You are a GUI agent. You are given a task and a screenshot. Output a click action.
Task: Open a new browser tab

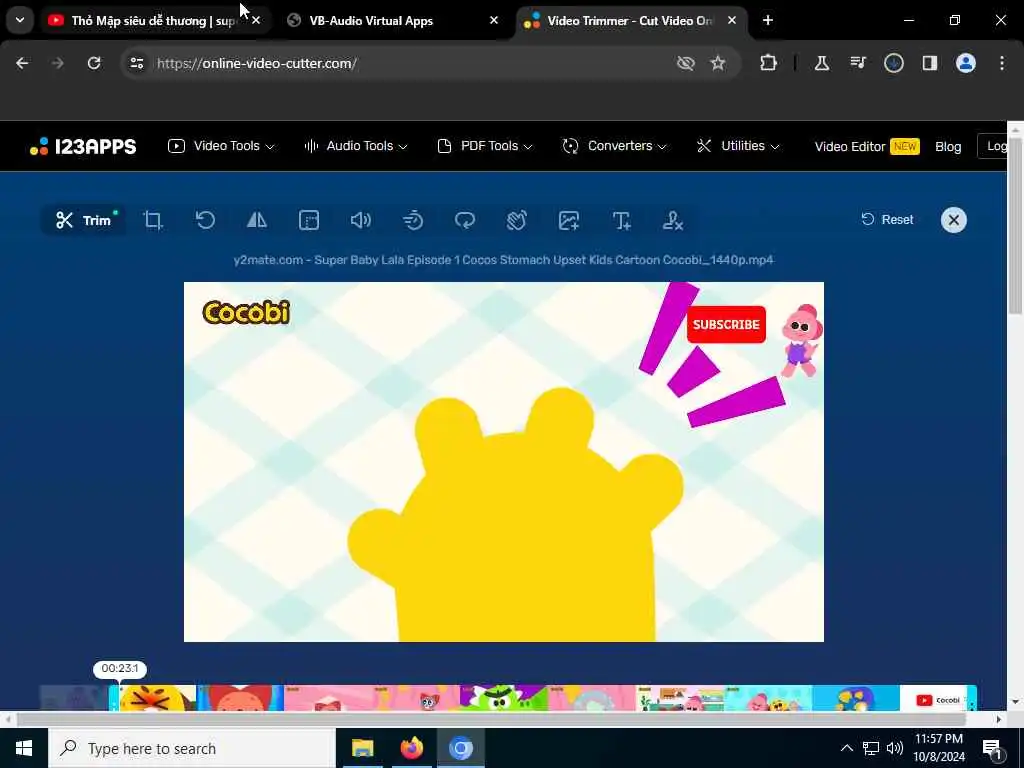point(768,20)
